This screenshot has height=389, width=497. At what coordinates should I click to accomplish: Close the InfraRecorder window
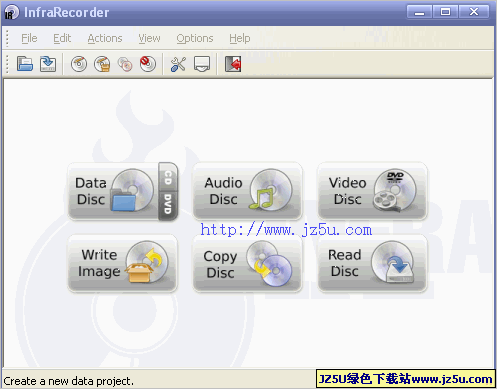[x=474, y=12]
